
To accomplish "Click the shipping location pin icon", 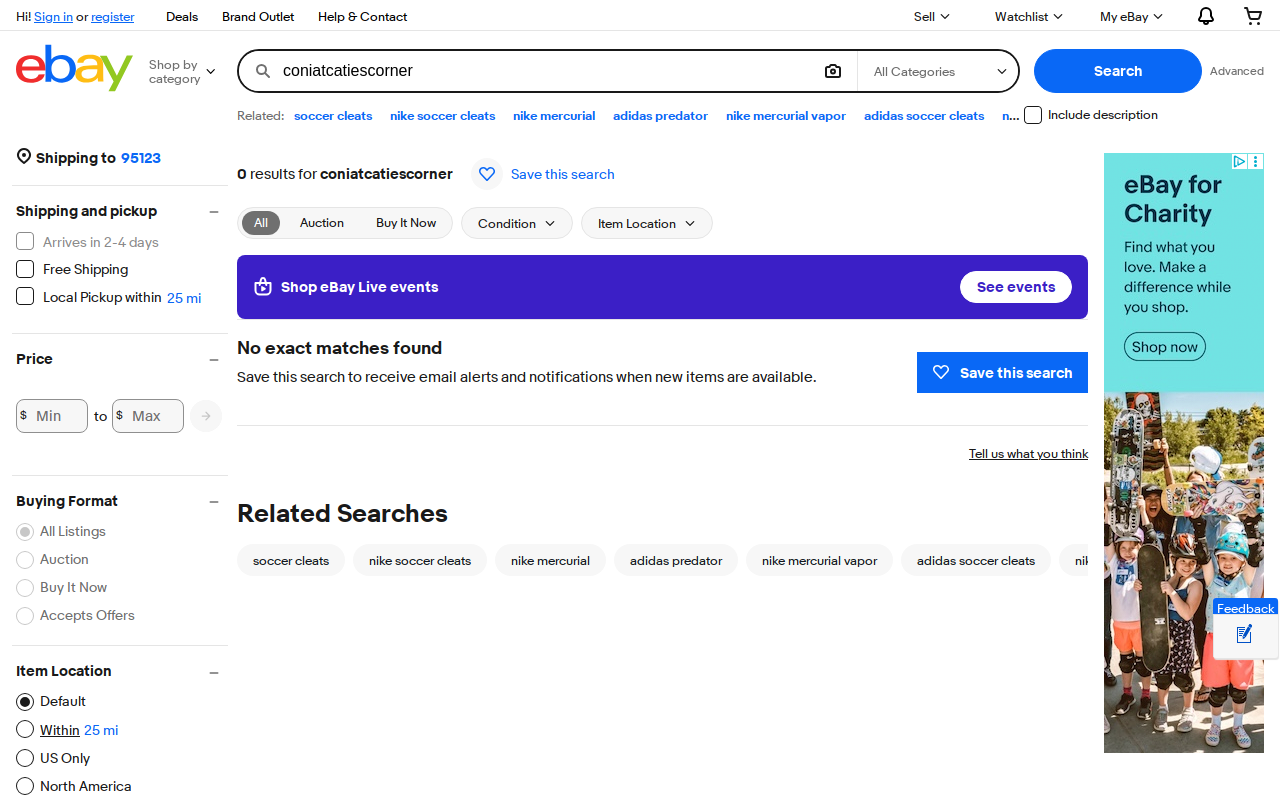I will [x=24, y=157].
